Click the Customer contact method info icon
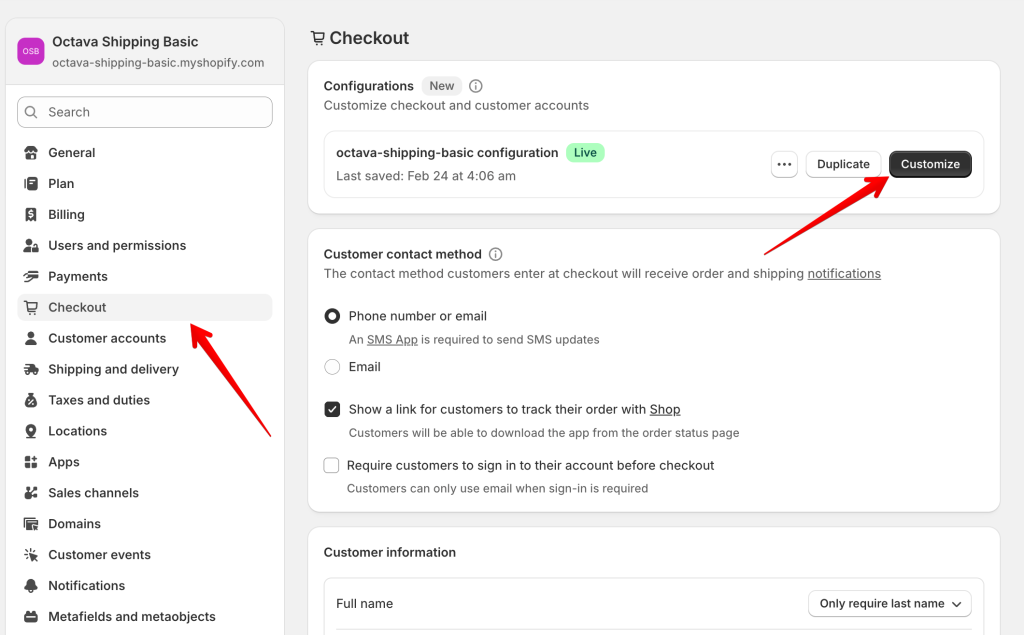 (496, 255)
